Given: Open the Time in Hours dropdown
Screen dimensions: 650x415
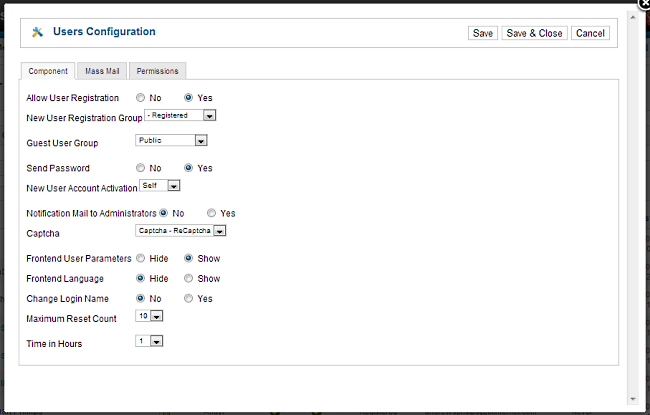Looking at the screenshot, I should point(149,341).
